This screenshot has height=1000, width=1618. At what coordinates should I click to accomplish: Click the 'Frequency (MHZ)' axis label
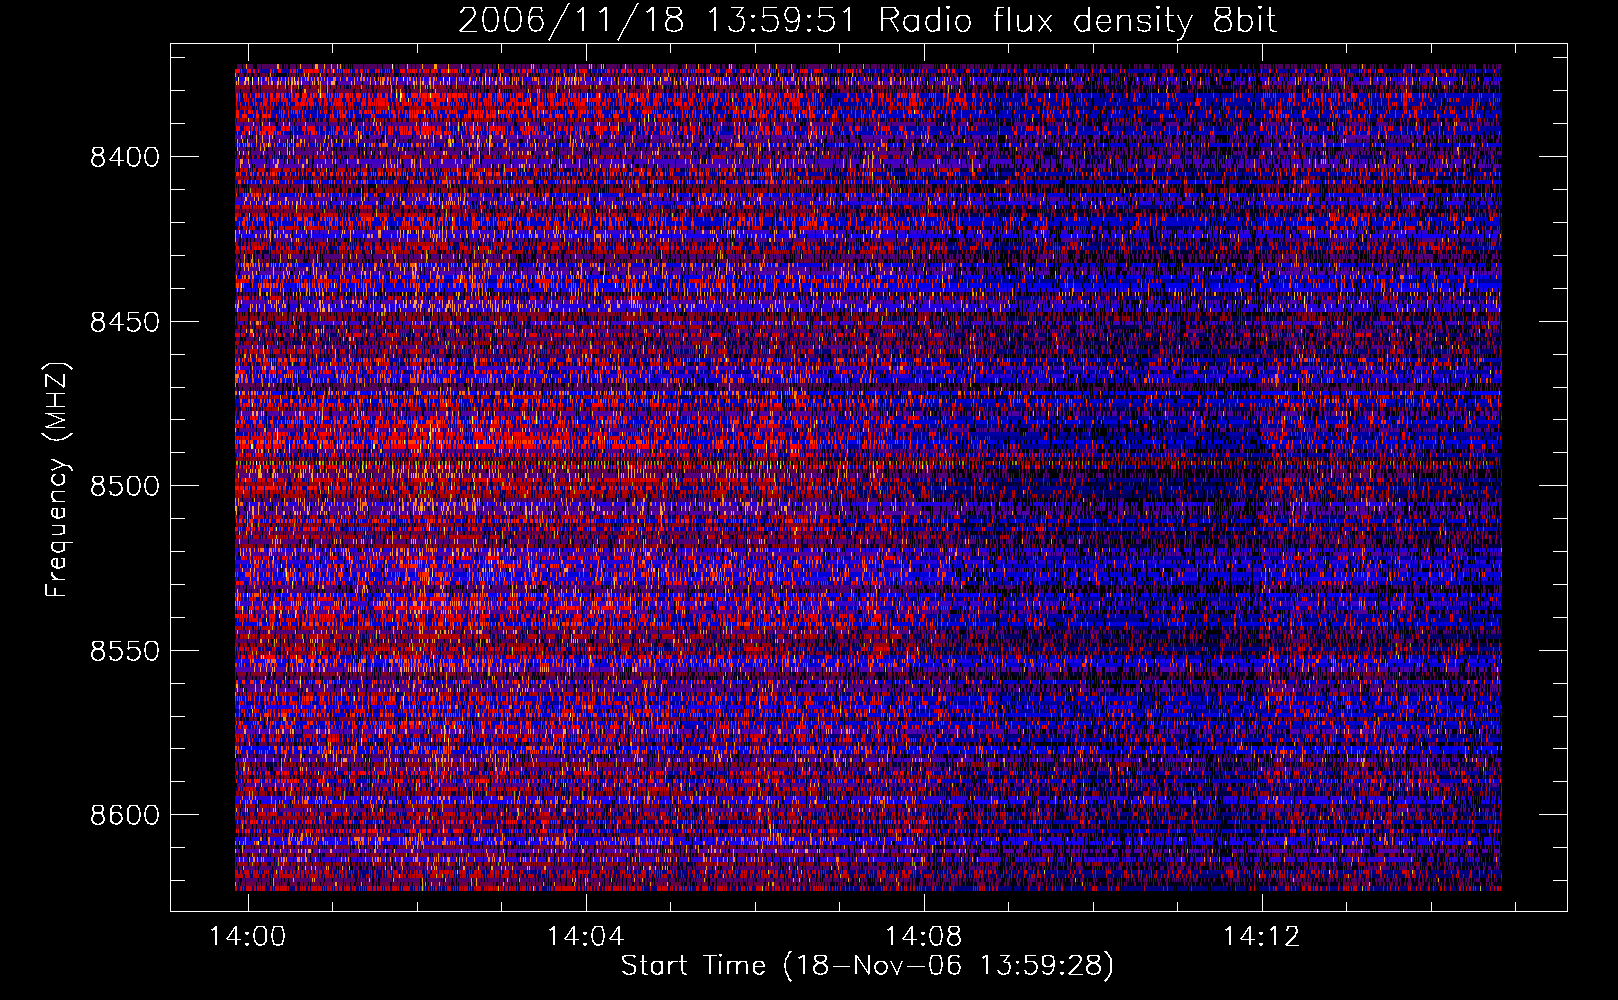point(57,480)
